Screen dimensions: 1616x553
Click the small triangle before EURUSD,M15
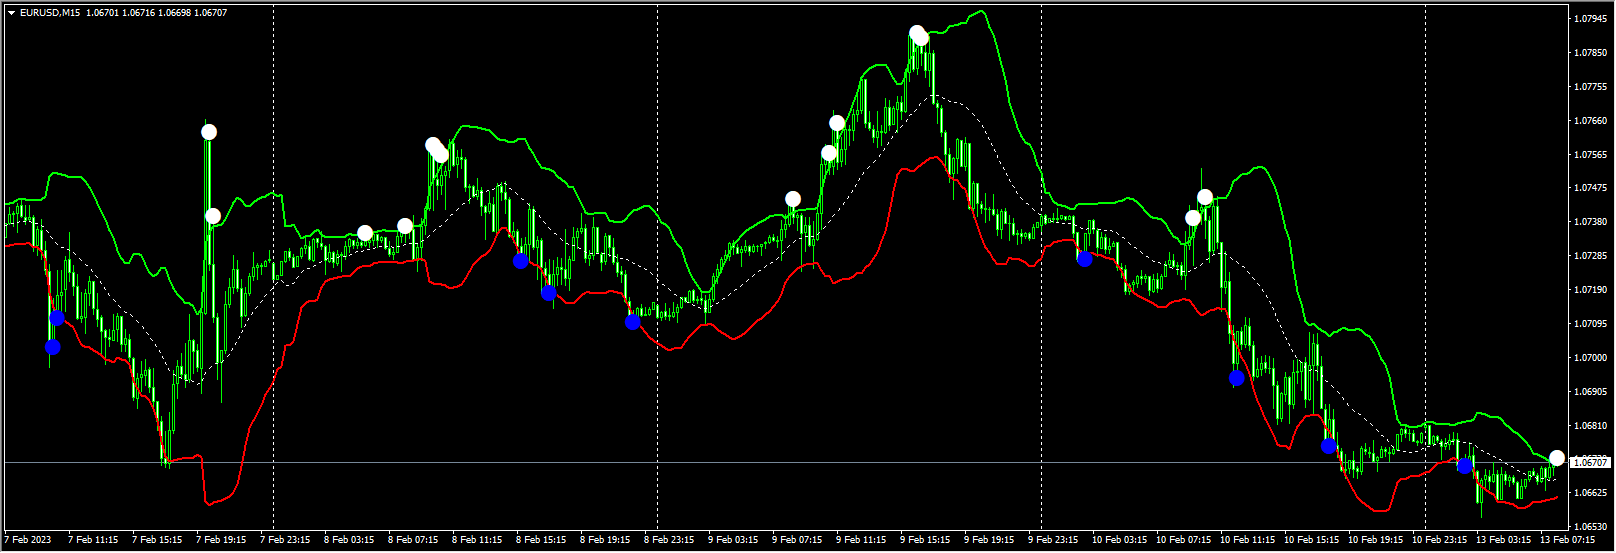[11, 13]
